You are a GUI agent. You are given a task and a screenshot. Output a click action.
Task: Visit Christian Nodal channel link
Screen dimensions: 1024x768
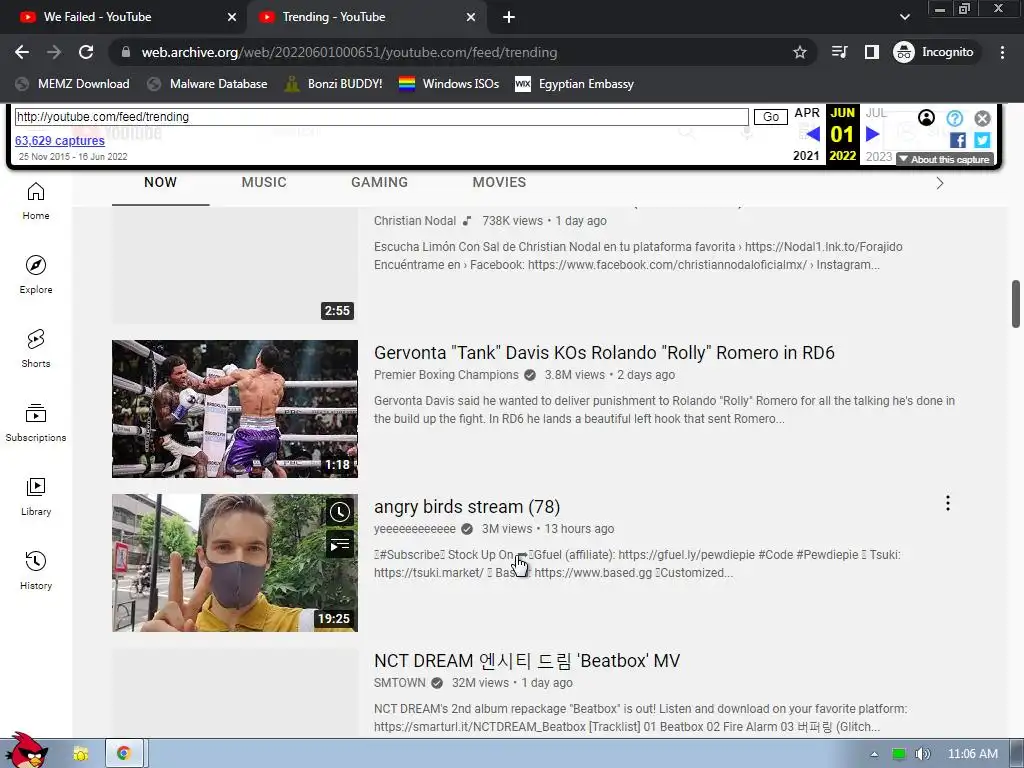pyautogui.click(x=415, y=221)
